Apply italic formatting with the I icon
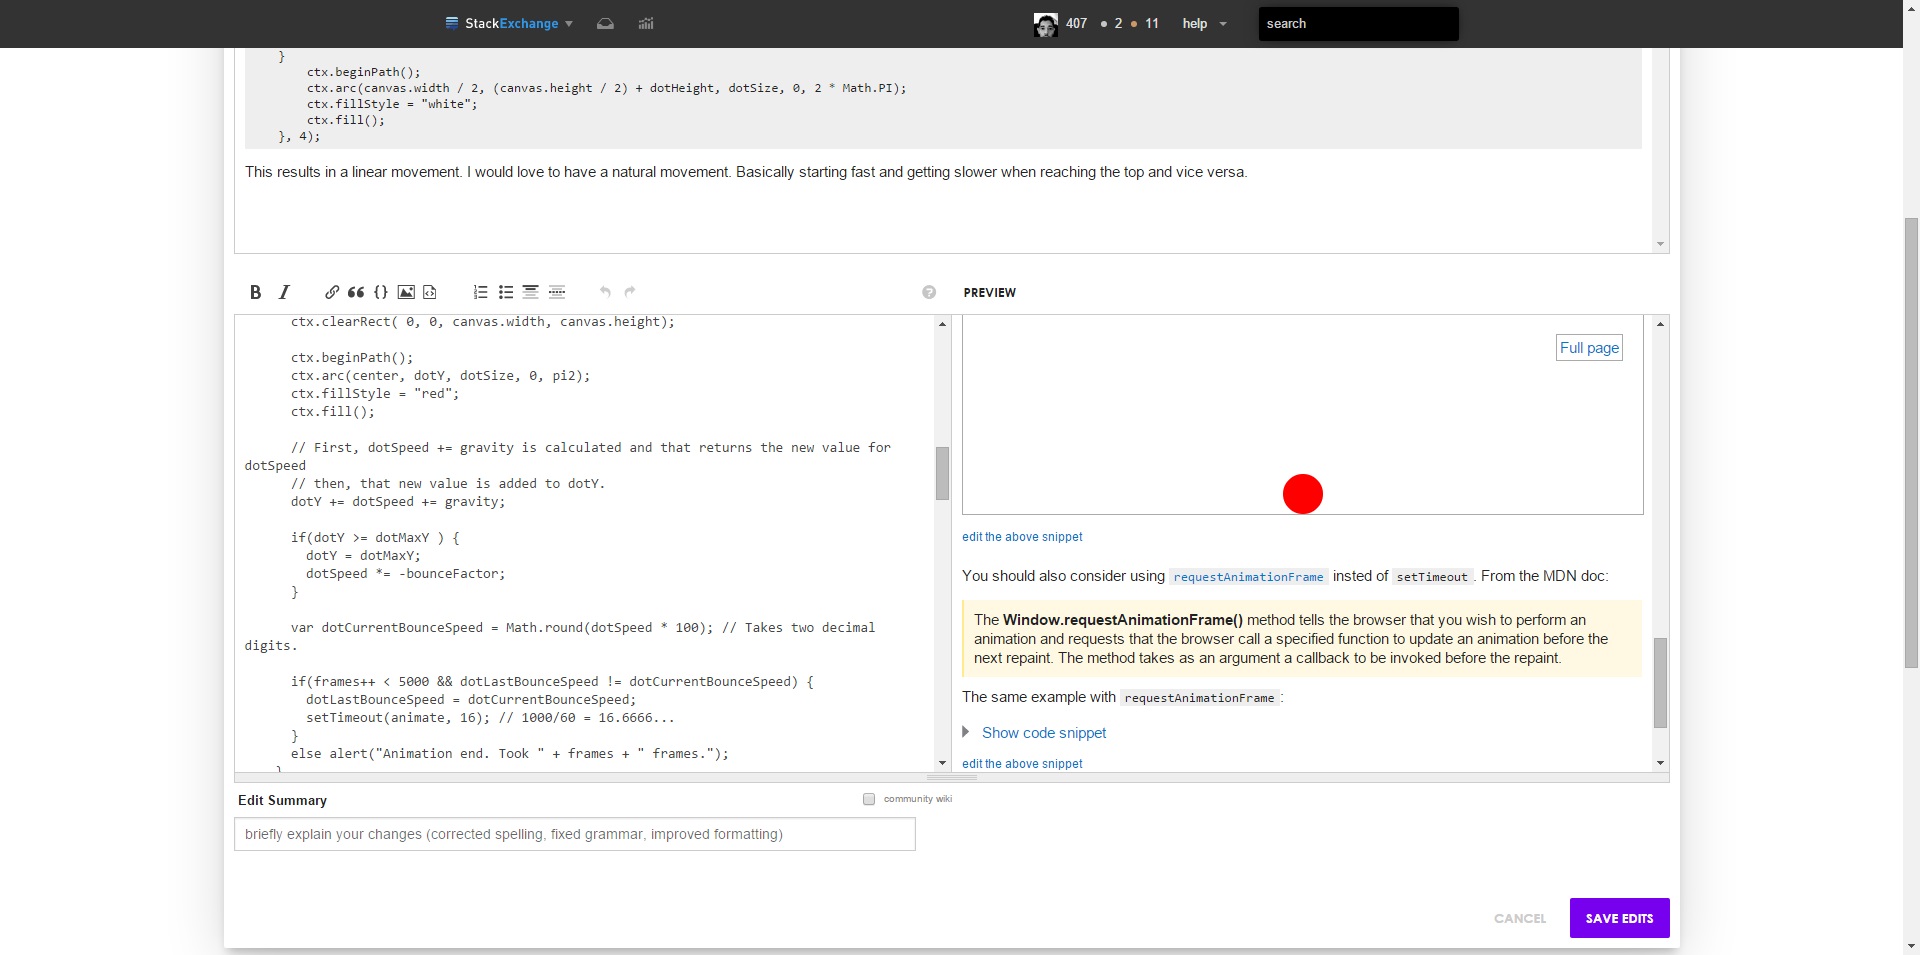 coord(284,292)
